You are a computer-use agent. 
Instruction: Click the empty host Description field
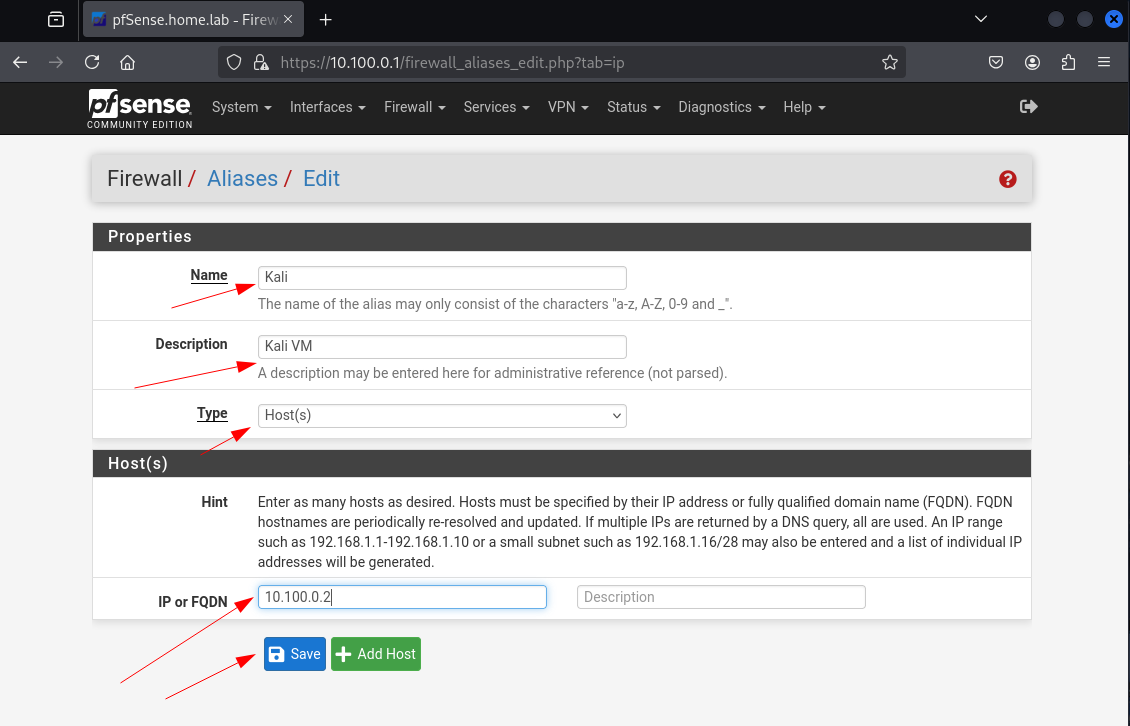pos(721,597)
